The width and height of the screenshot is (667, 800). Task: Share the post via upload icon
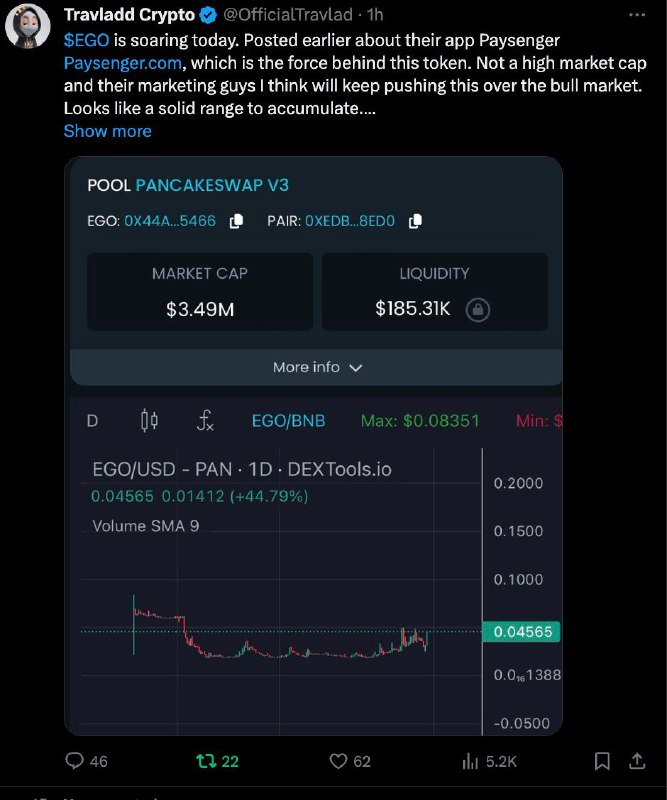(x=637, y=761)
